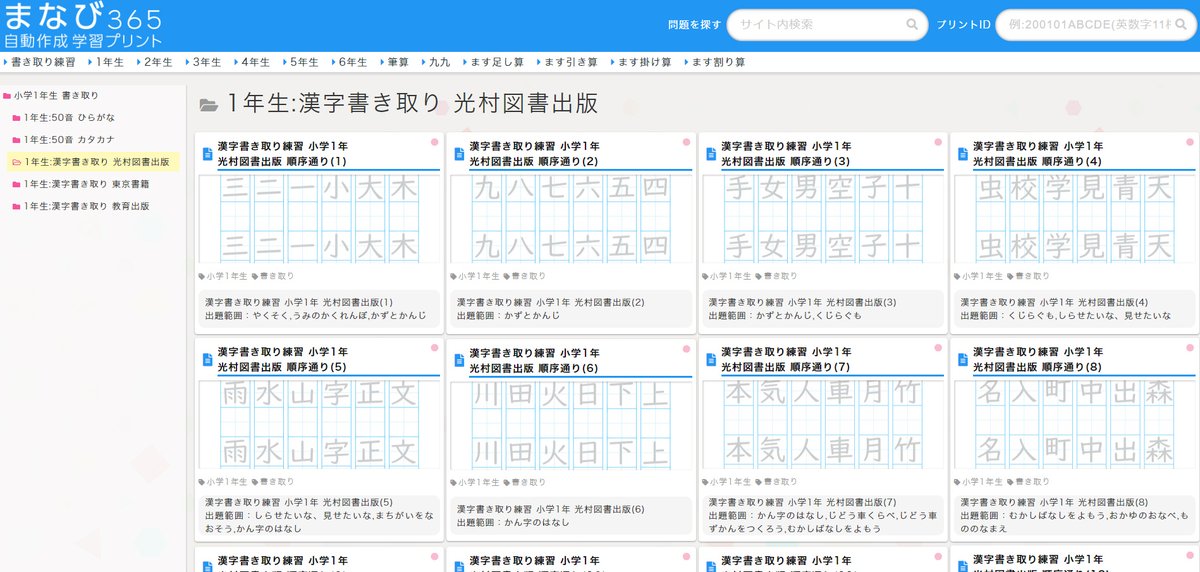Open worksheet preview 虫校学見青天
1200x572 pixels.
pyautogui.click(x=1074, y=218)
